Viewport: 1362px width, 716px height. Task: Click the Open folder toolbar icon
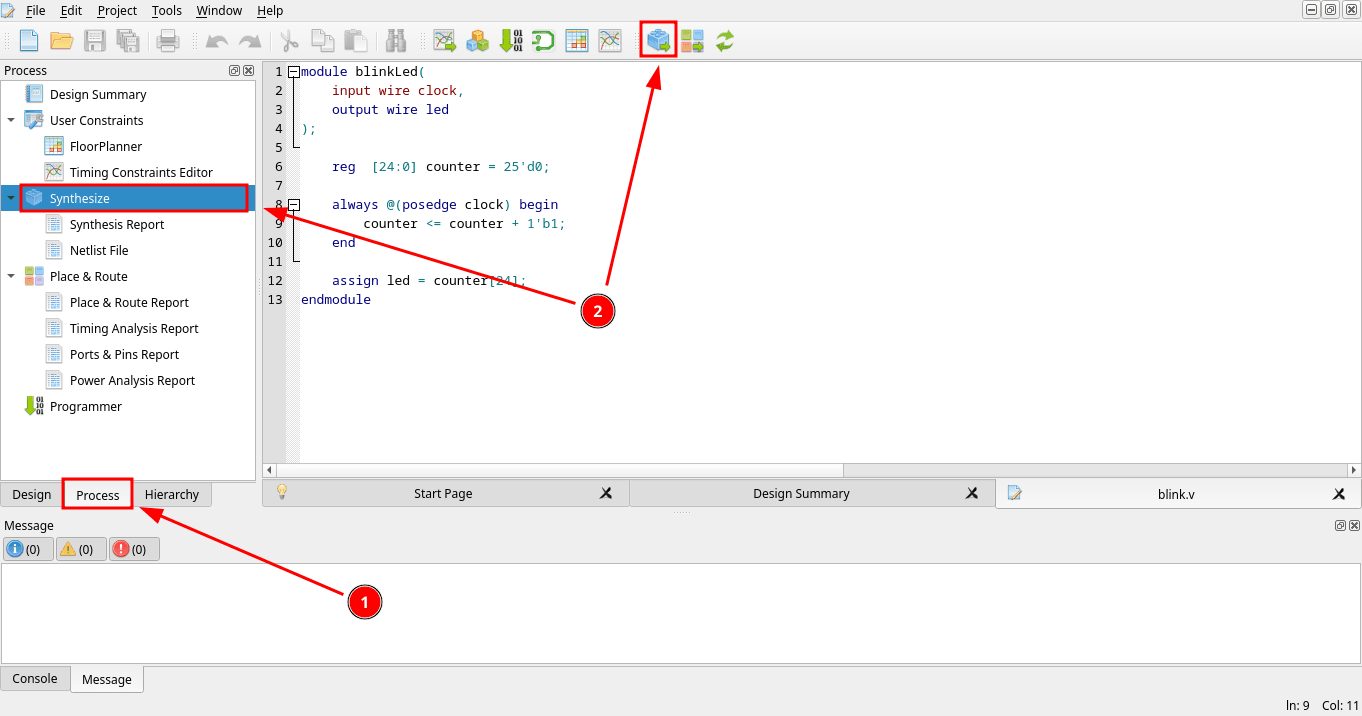click(x=62, y=41)
